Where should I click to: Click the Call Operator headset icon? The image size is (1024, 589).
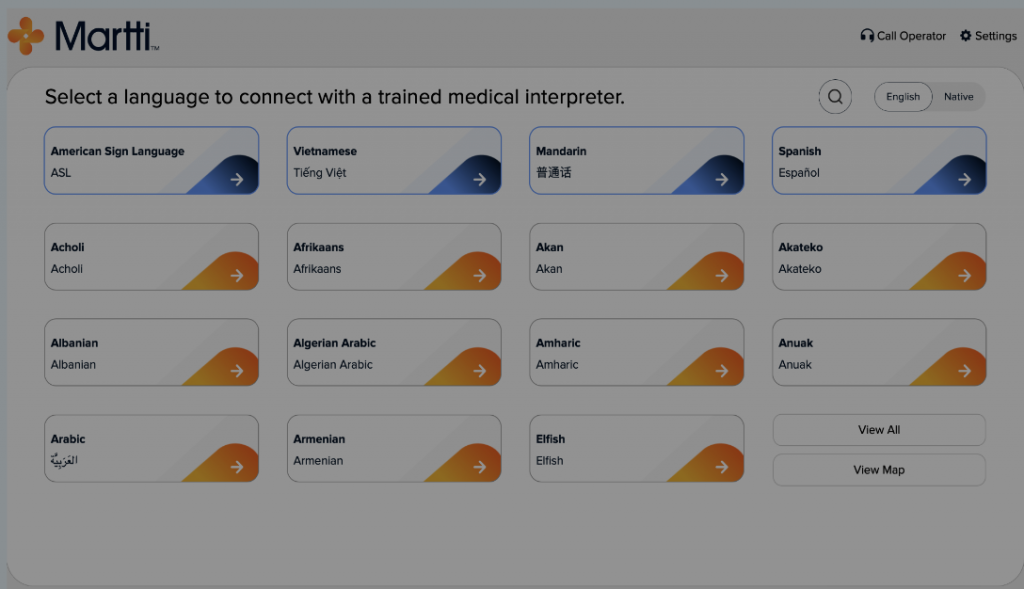click(867, 36)
